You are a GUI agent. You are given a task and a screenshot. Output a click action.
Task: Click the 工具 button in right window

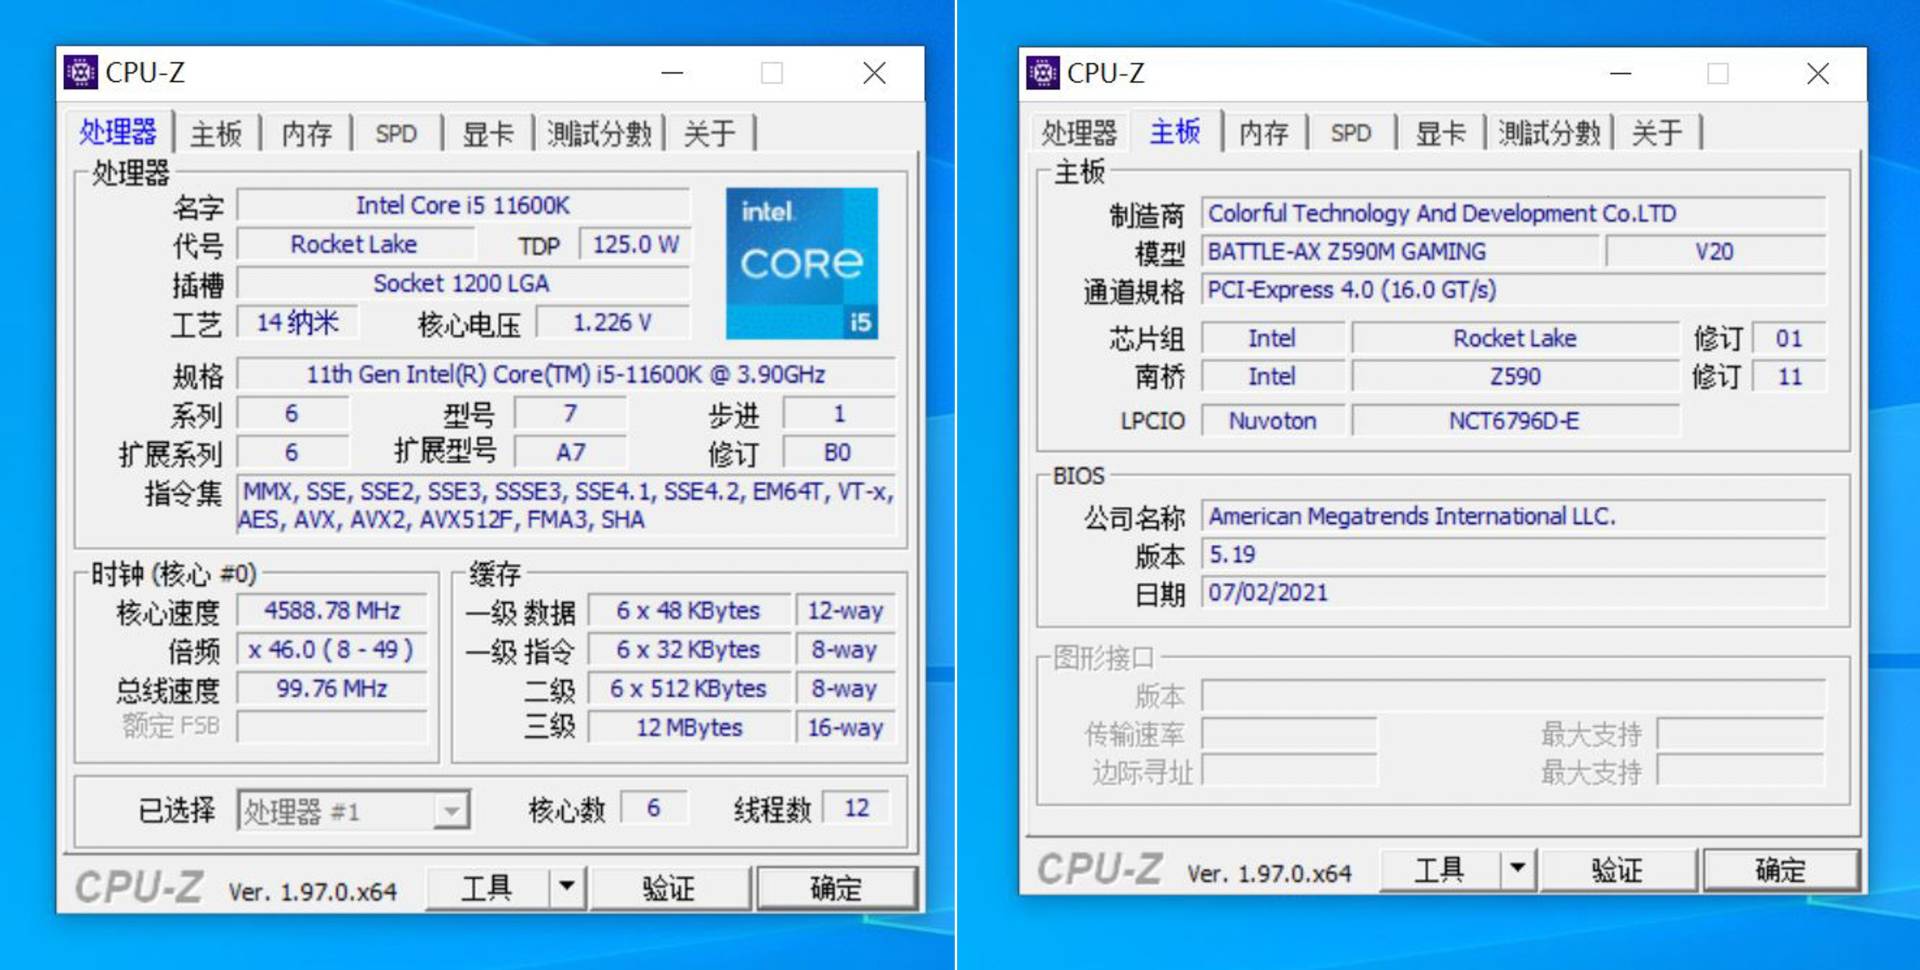pyautogui.click(x=1440, y=869)
